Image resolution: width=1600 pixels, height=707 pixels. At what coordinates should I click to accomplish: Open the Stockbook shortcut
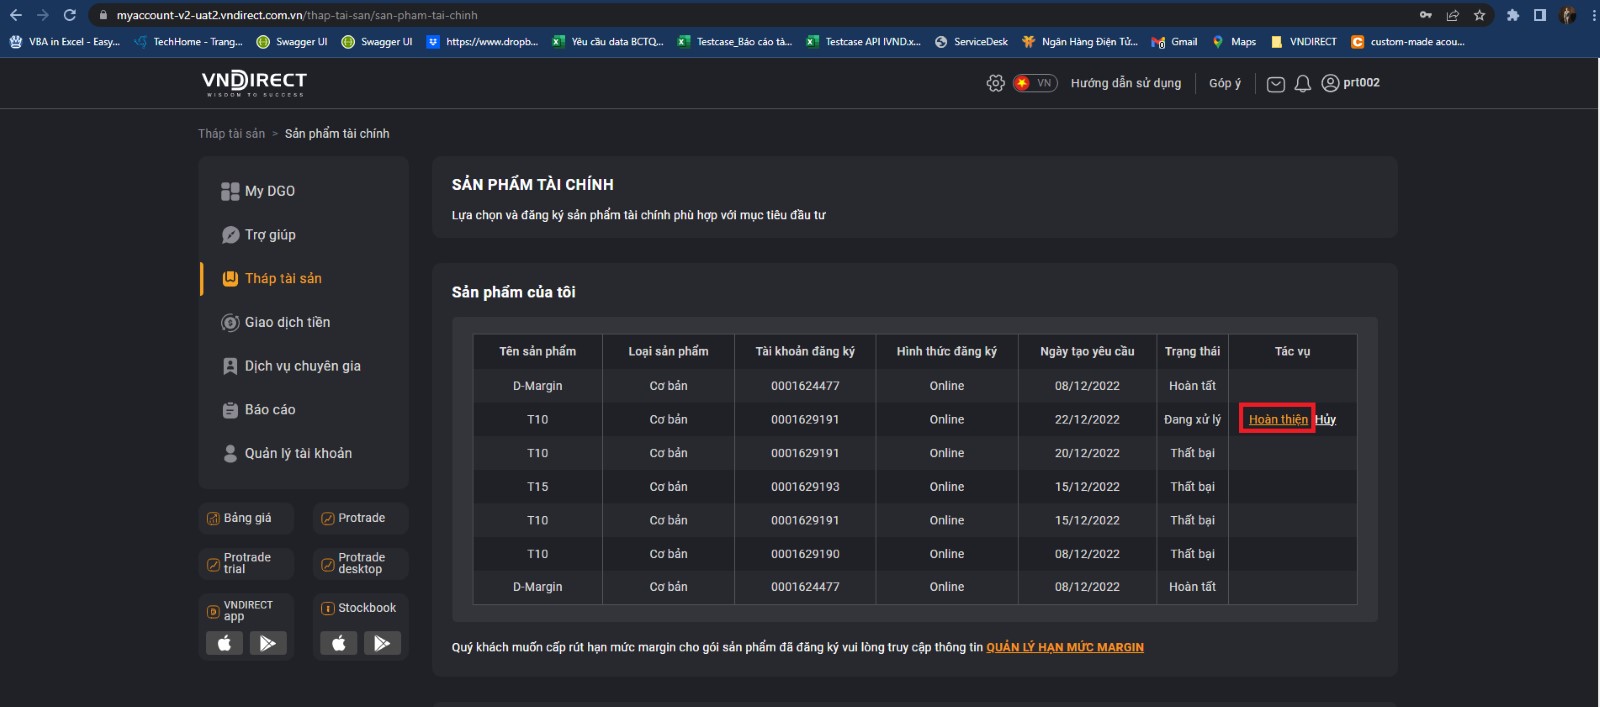click(x=360, y=608)
